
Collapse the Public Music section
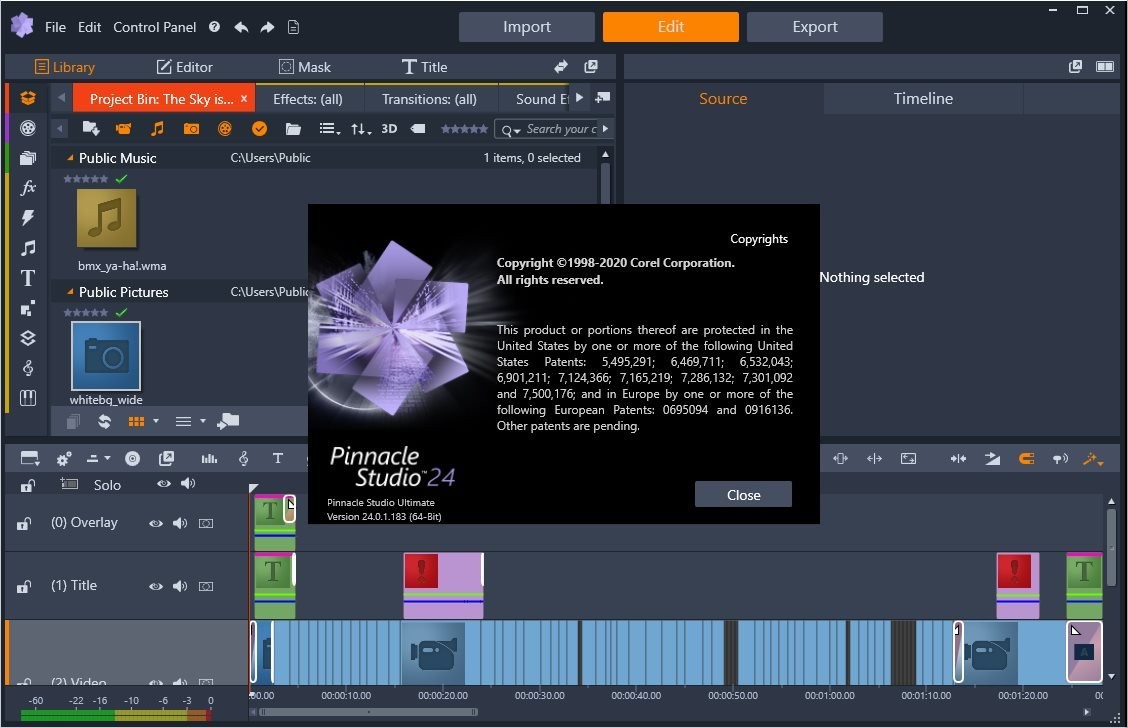click(70, 158)
